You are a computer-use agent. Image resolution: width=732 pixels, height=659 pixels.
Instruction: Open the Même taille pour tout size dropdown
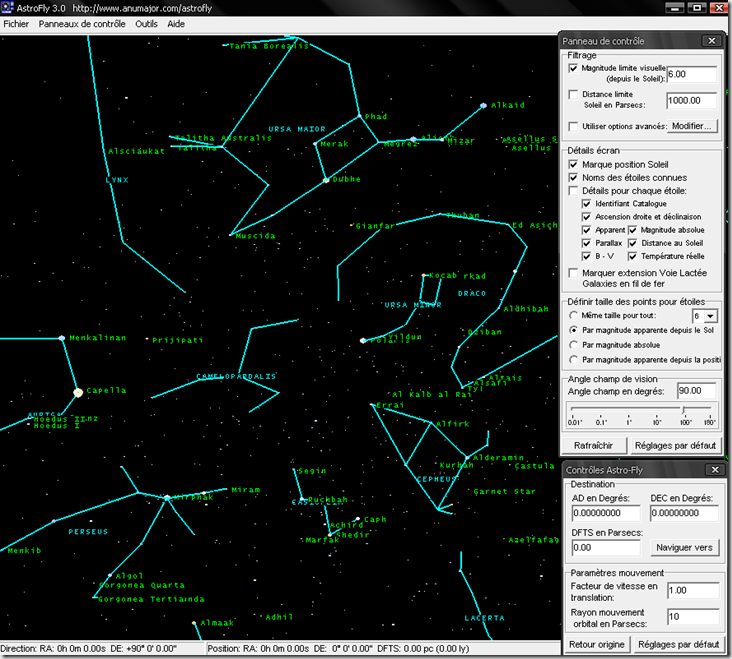[x=710, y=316]
